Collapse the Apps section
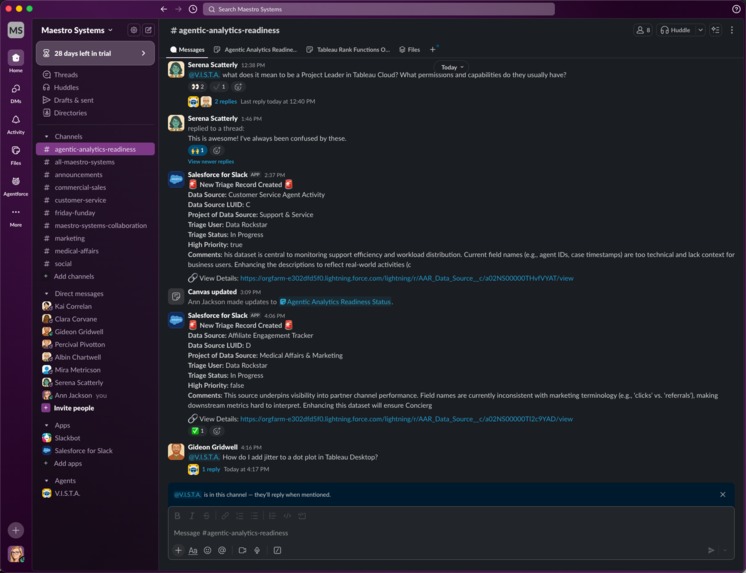 point(47,425)
